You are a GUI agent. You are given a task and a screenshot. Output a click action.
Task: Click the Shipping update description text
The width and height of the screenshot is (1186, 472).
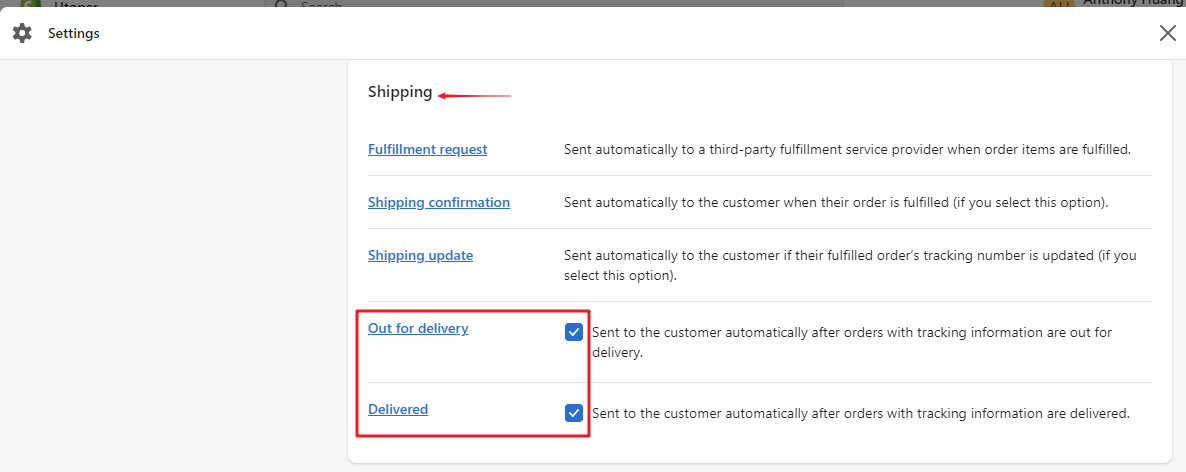coord(849,265)
